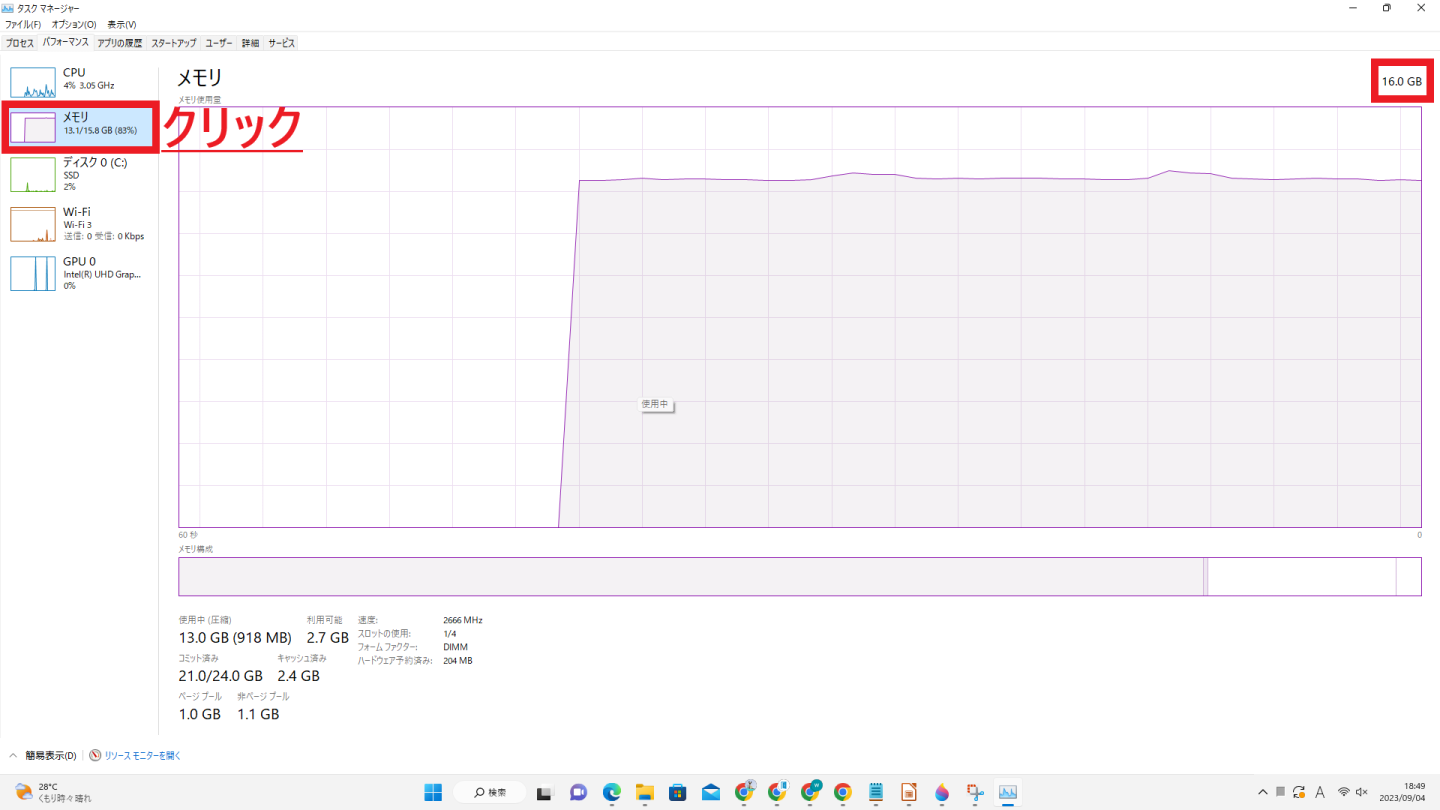Open the オプション(O) menu

click(73, 24)
